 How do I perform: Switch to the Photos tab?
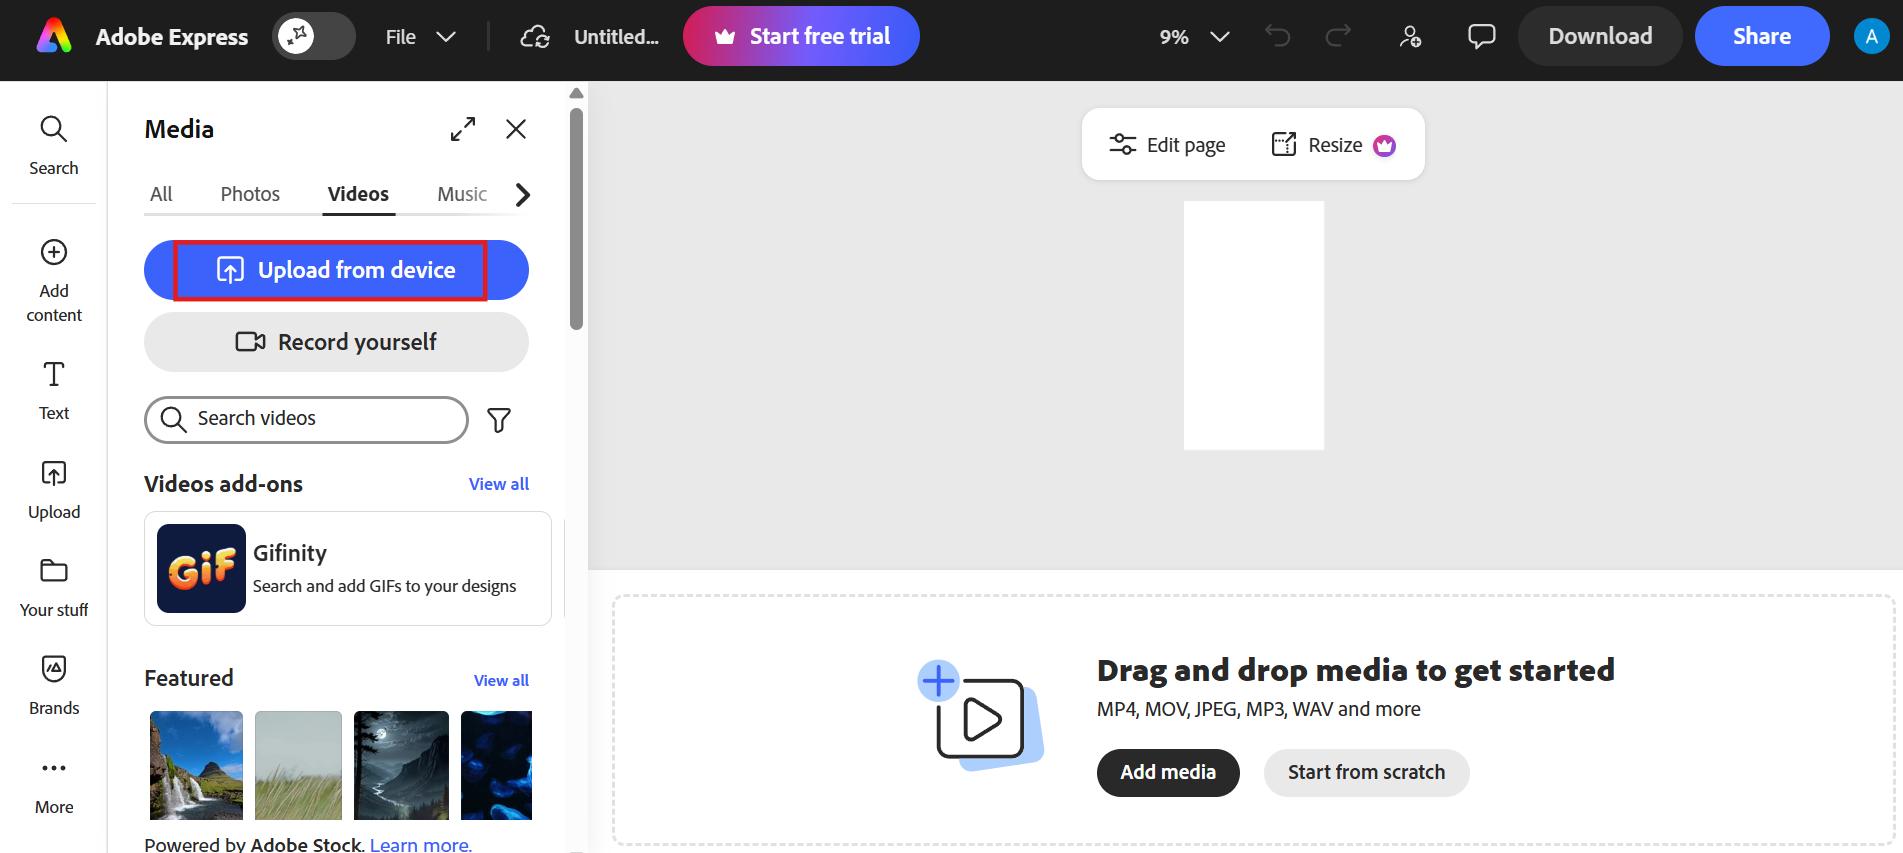pyautogui.click(x=250, y=194)
